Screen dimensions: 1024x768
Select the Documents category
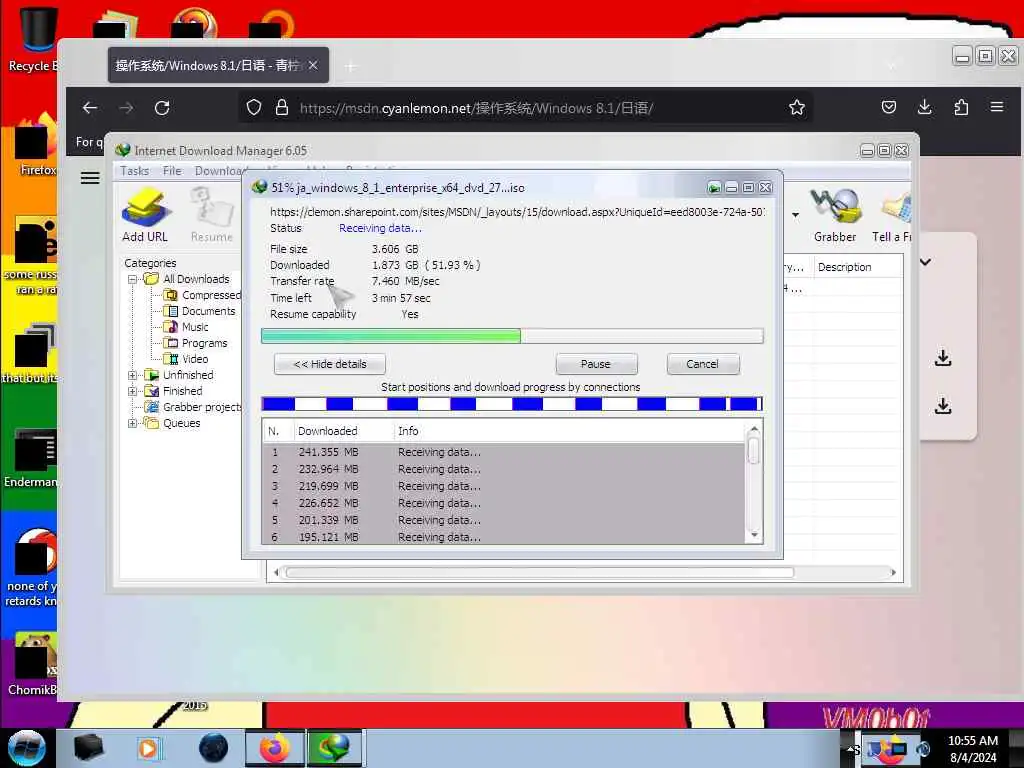click(x=200, y=311)
